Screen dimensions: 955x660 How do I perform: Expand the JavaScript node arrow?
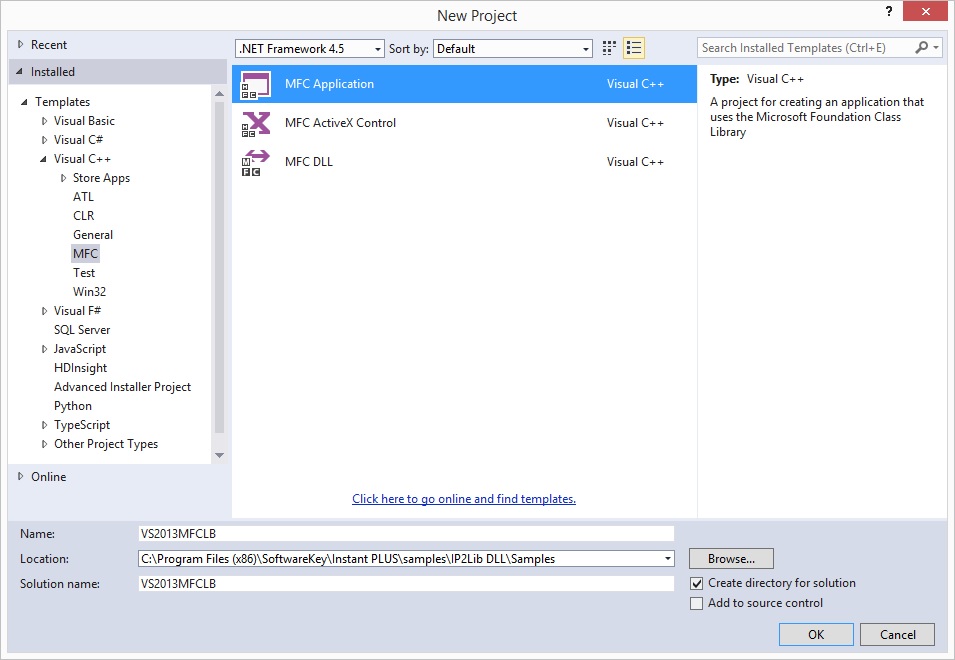point(44,349)
